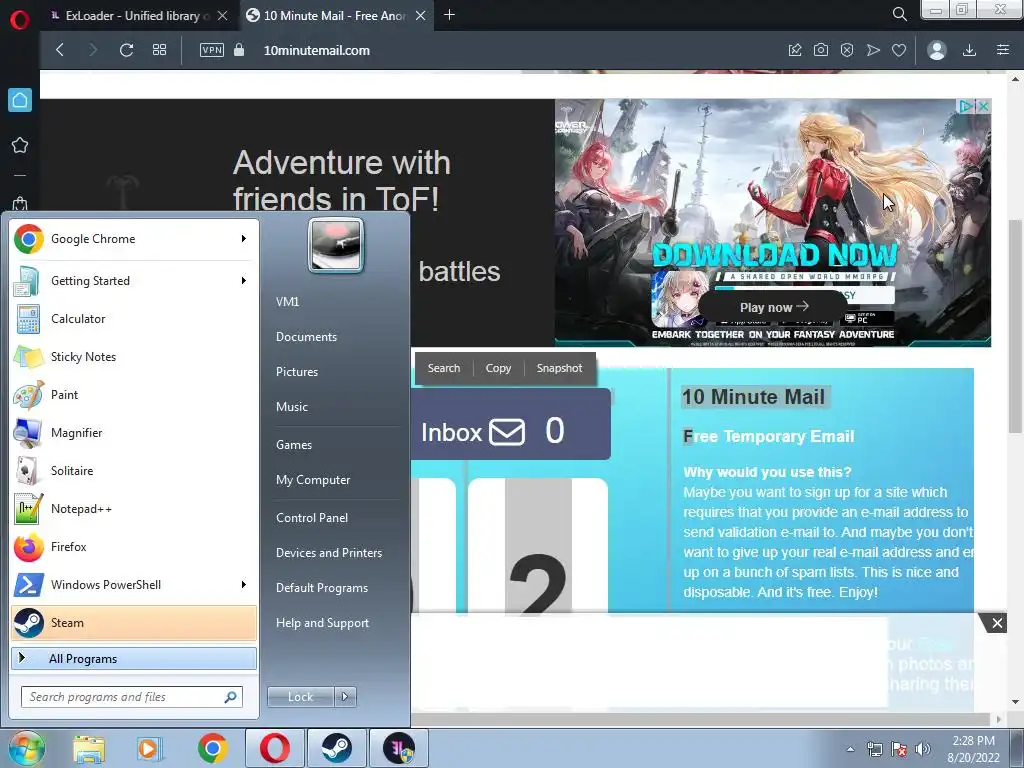
Task: Open Magnifier from Start menu
Action: point(134,432)
